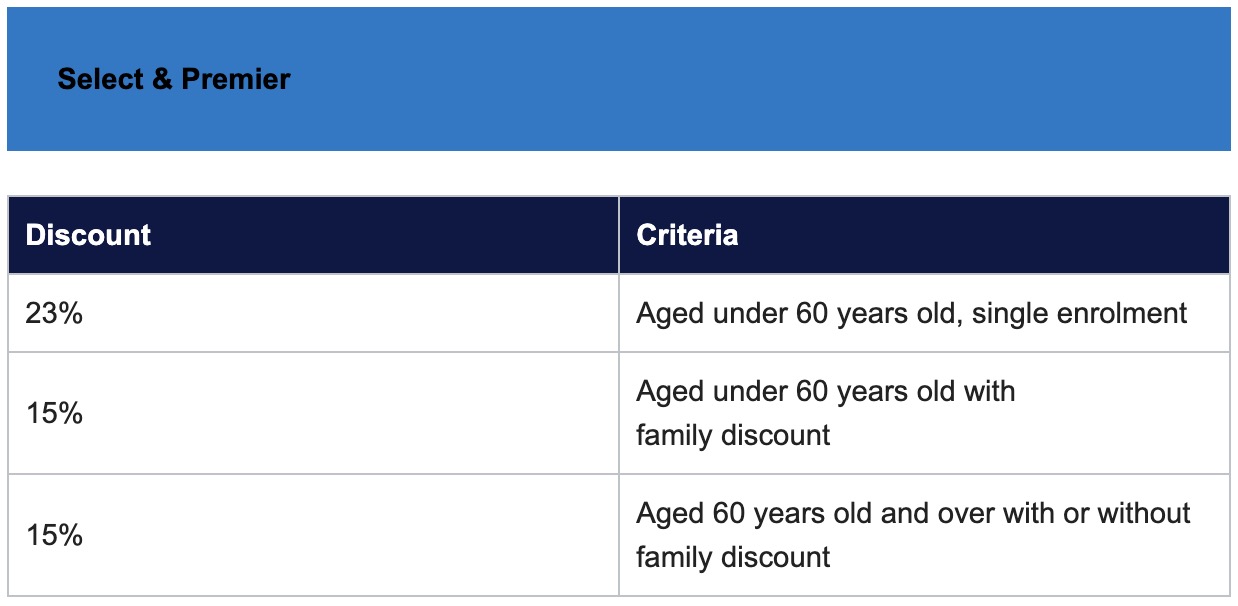Click the Criteria column header

687,235
